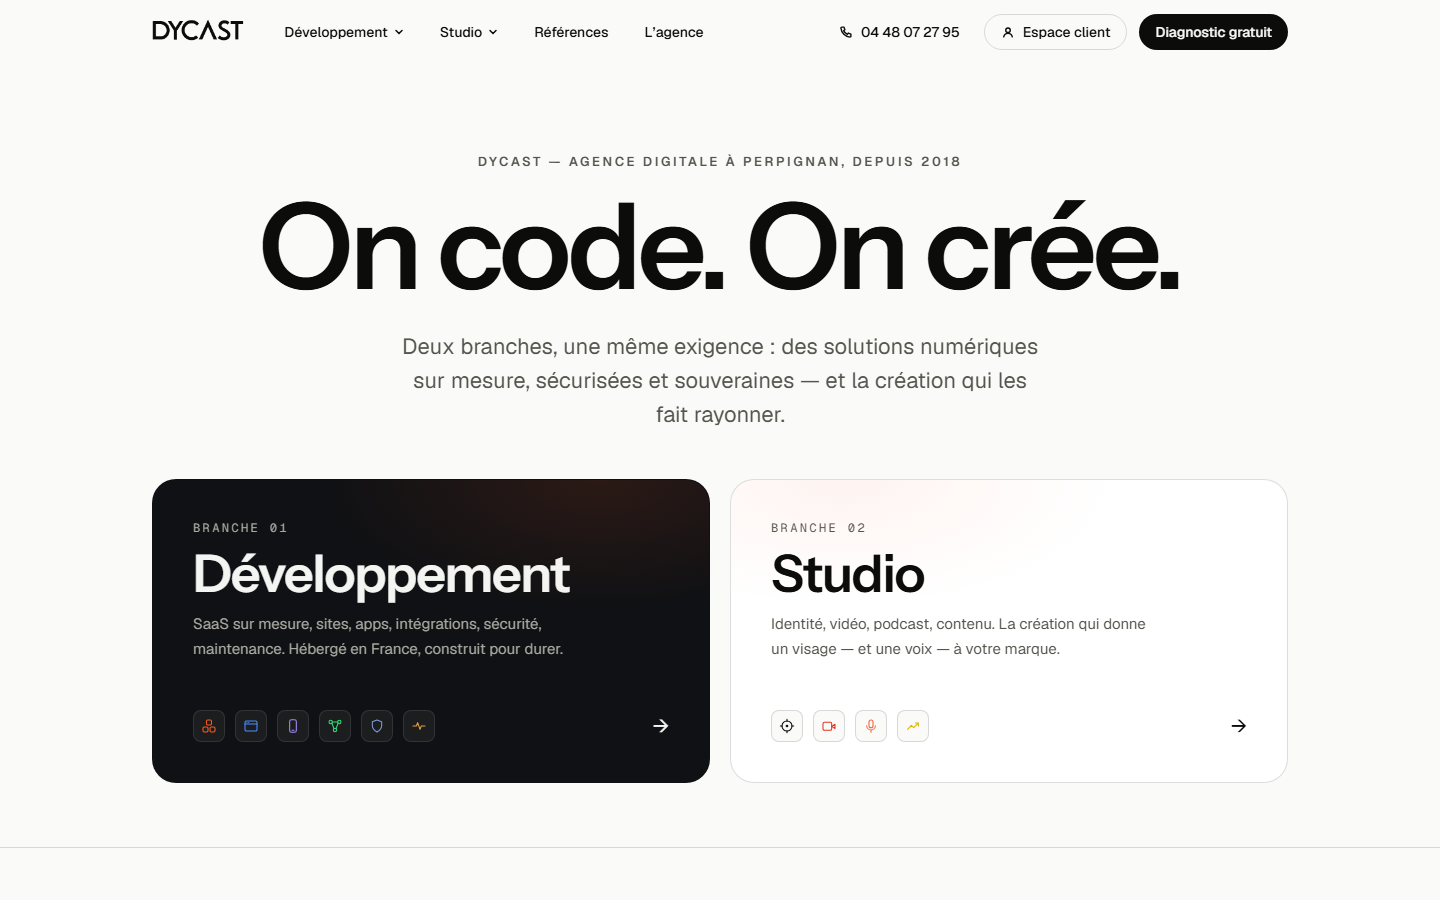1440x900 pixels.
Task: Click the red video camera icon
Action: pyautogui.click(x=829, y=726)
